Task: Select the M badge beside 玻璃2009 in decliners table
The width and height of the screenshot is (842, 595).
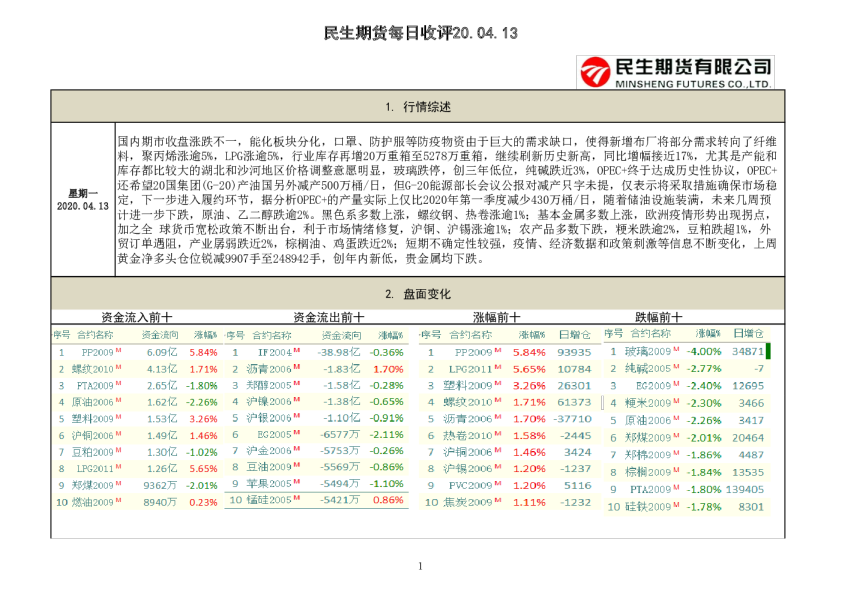Action: tap(676, 350)
